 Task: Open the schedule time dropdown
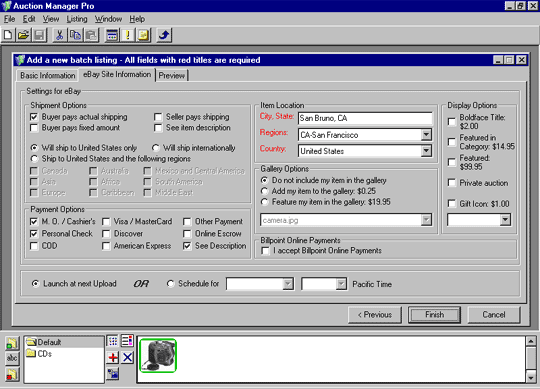341,284
